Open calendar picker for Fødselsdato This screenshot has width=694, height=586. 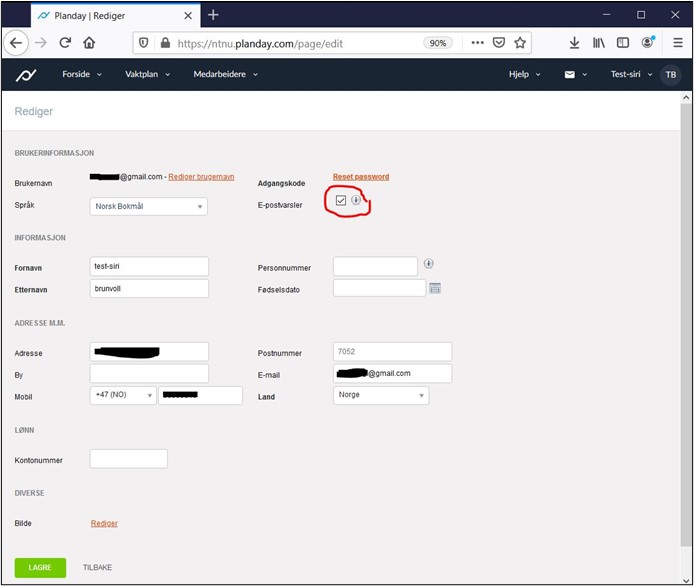coord(435,289)
